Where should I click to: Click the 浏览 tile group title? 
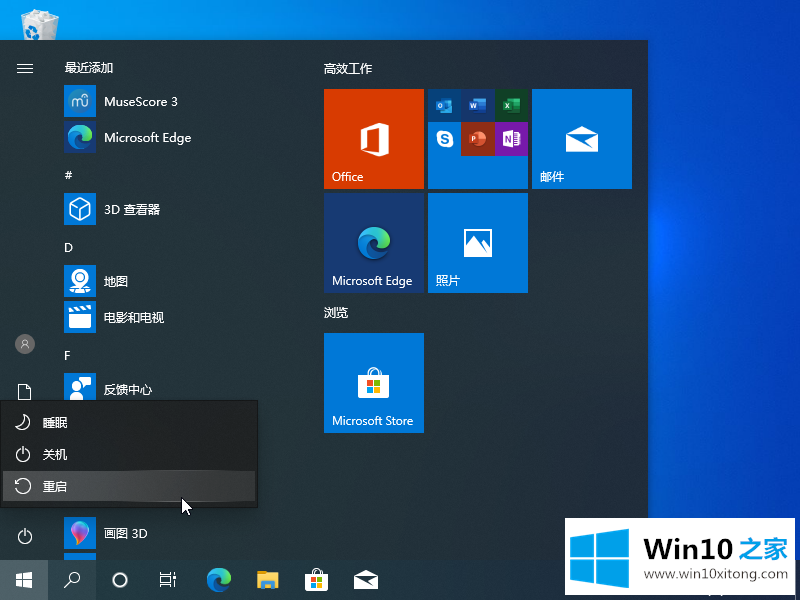point(336,312)
